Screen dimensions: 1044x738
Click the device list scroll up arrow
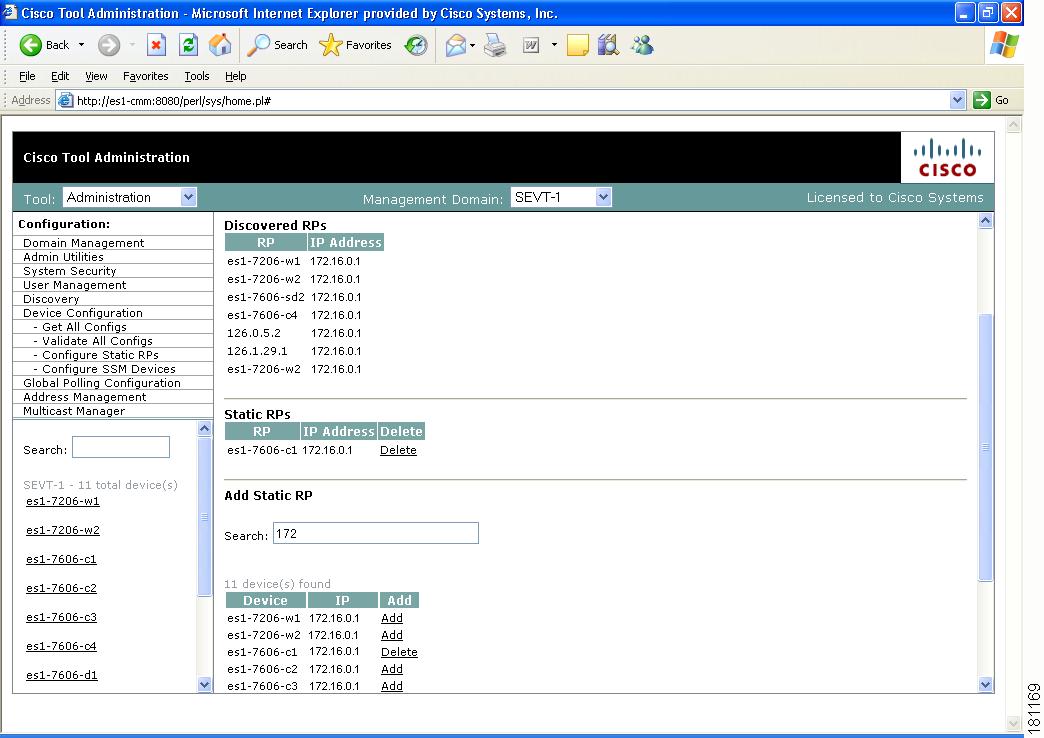(x=204, y=428)
